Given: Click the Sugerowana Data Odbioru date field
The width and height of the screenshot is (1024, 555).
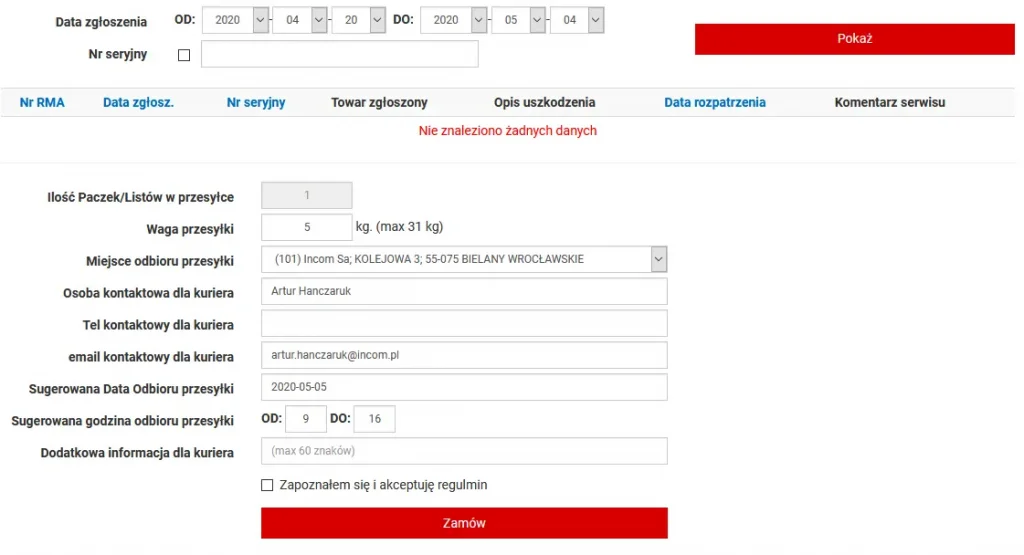Looking at the screenshot, I should click(464, 388).
